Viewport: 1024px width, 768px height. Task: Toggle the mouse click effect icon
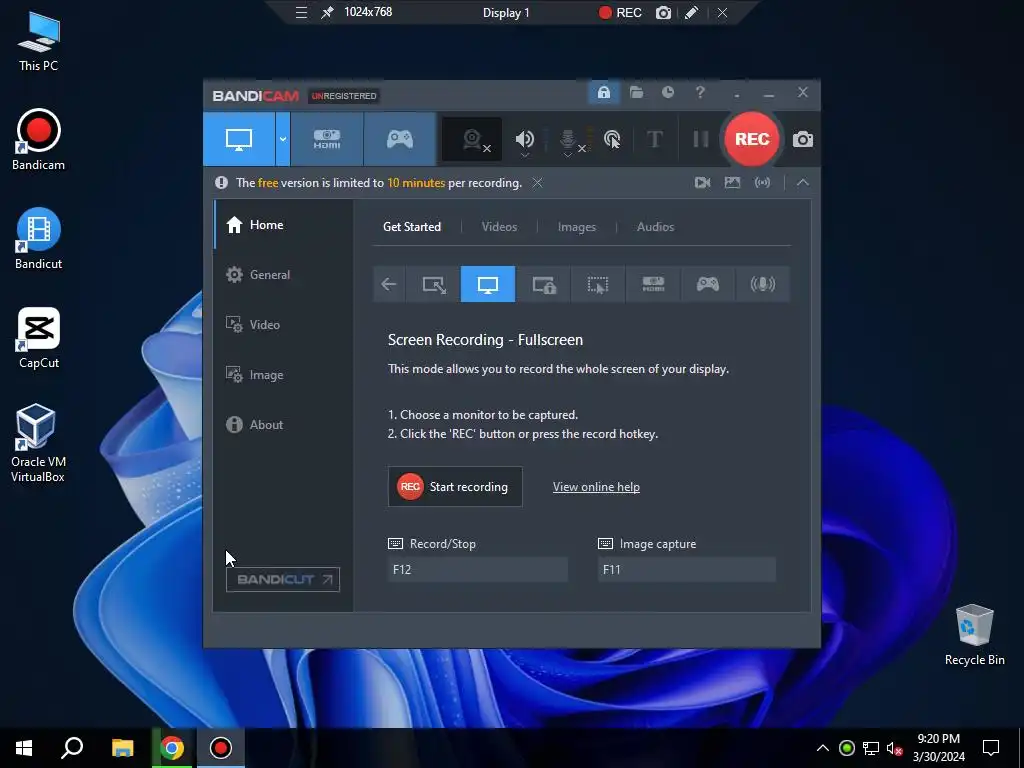612,139
